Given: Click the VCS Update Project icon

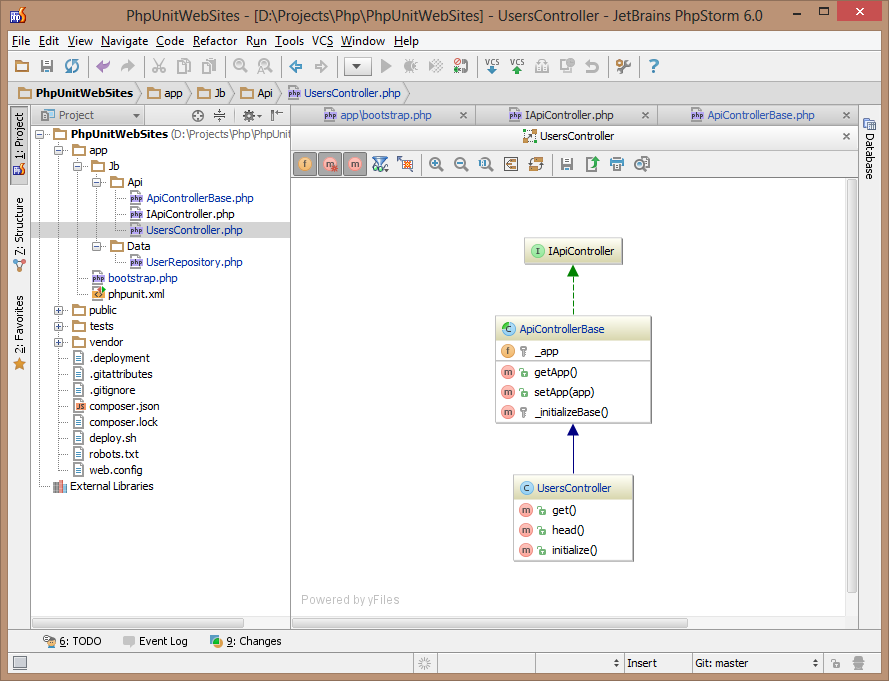Looking at the screenshot, I should pyautogui.click(x=492, y=66).
